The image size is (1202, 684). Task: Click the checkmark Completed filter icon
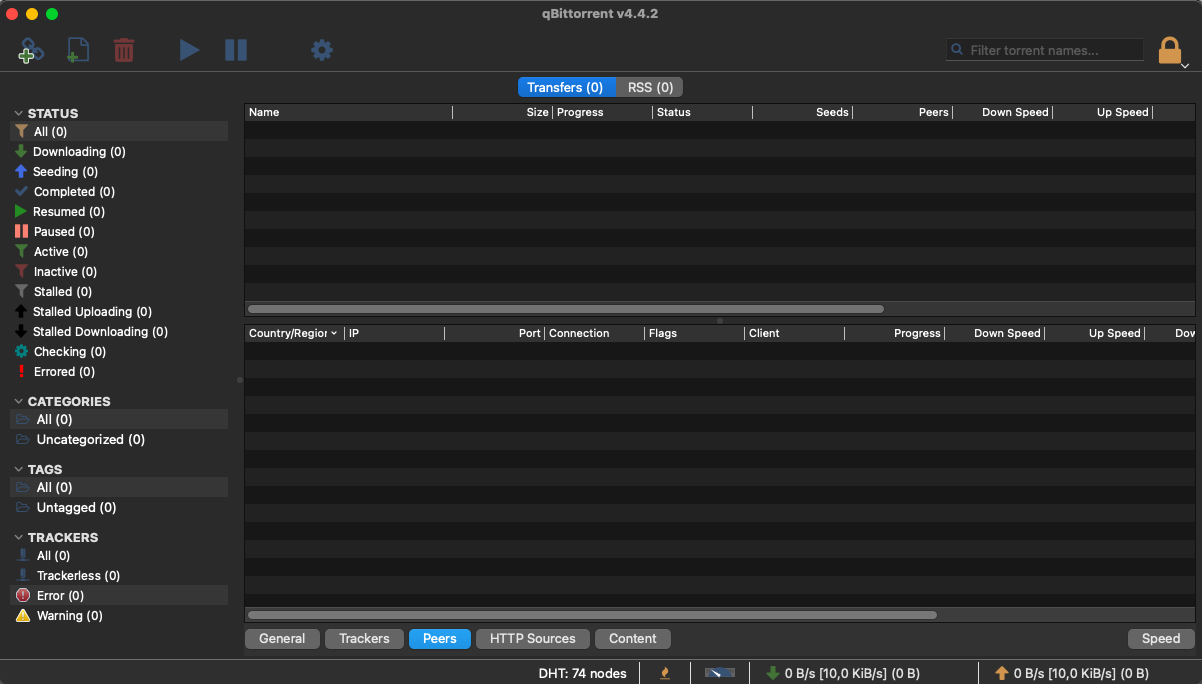22,191
